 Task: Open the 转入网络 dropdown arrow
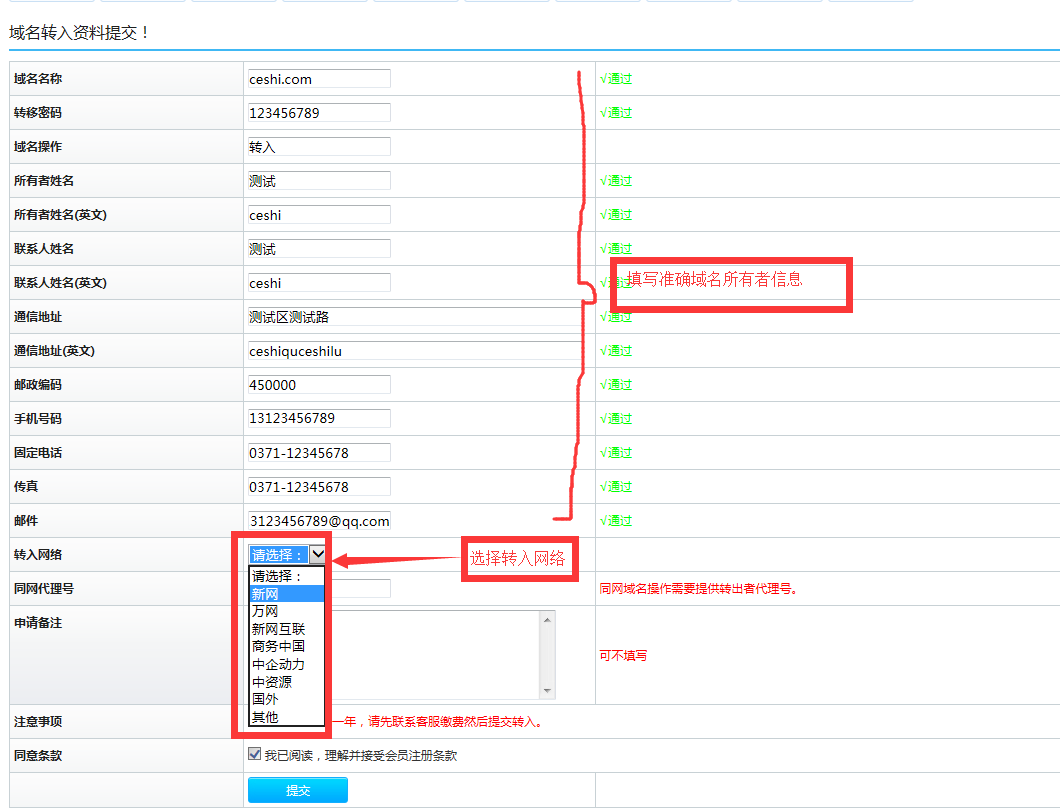click(318, 555)
